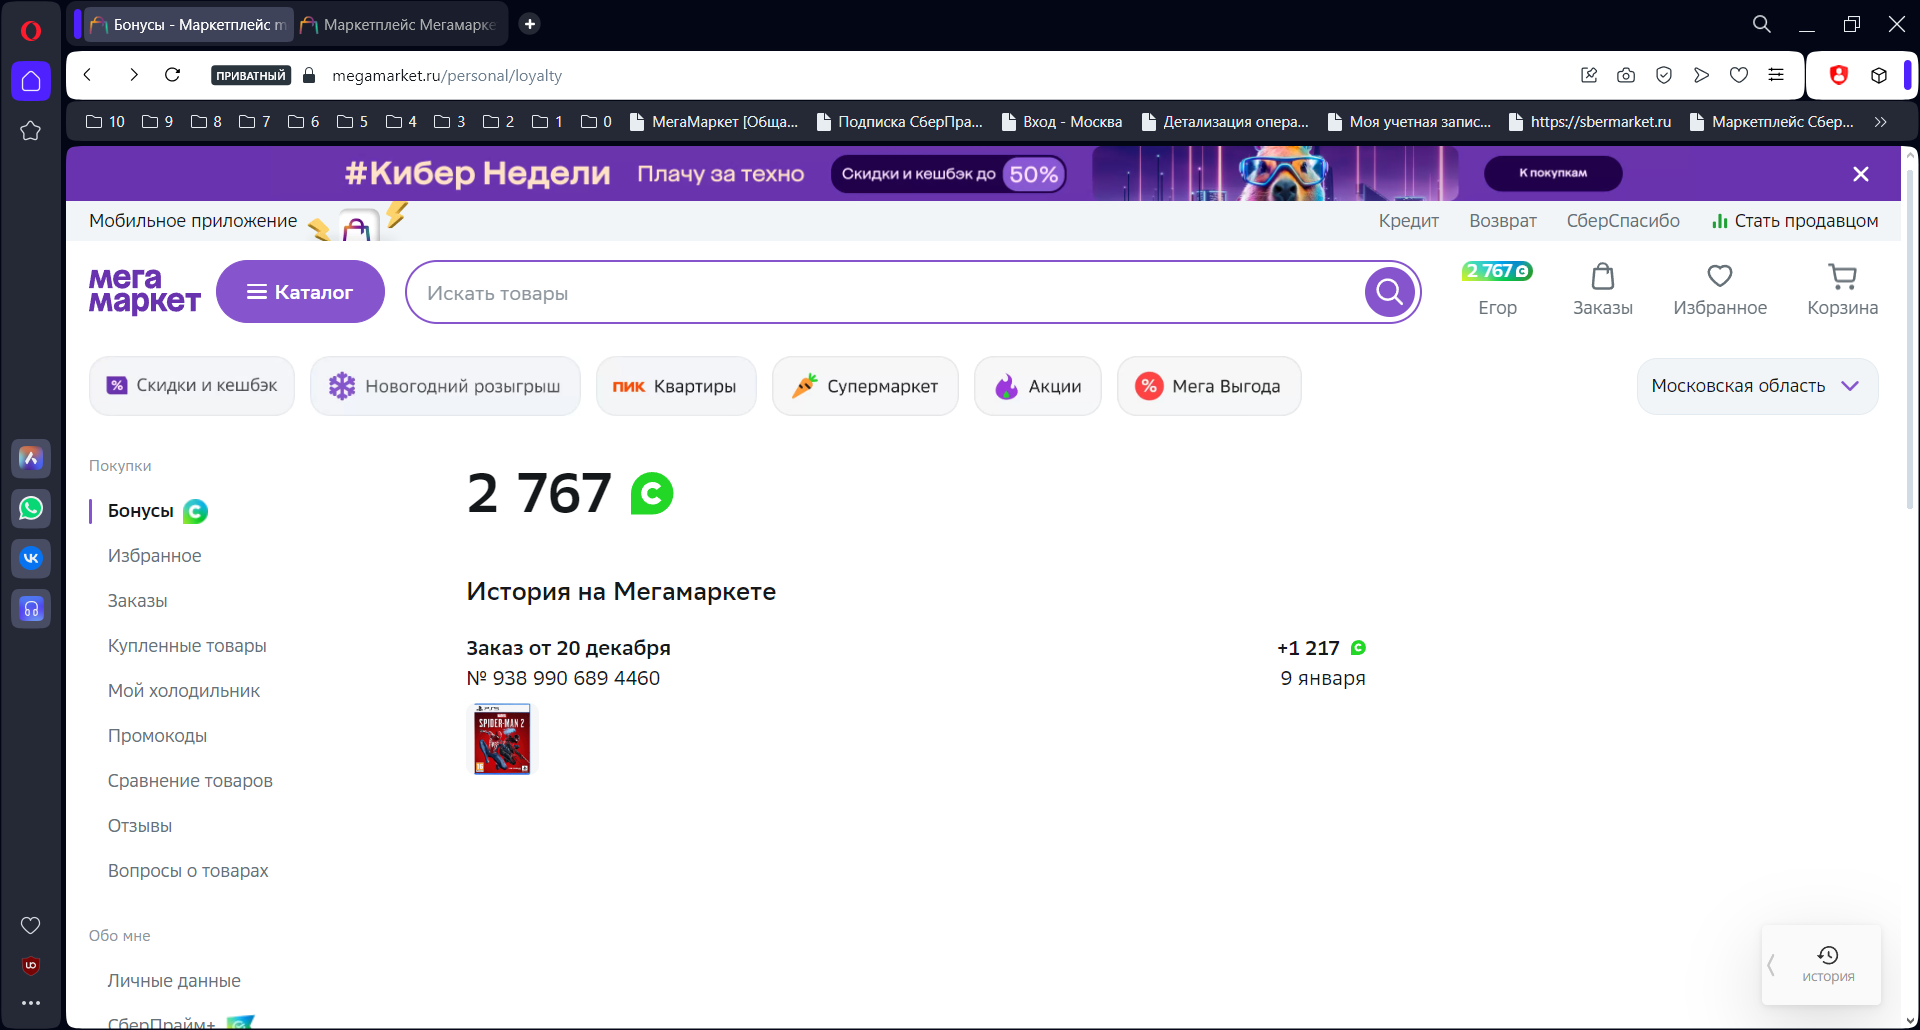
Task: Switch to Маркетплейс Мегамаркет tab
Action: (400, 24)
